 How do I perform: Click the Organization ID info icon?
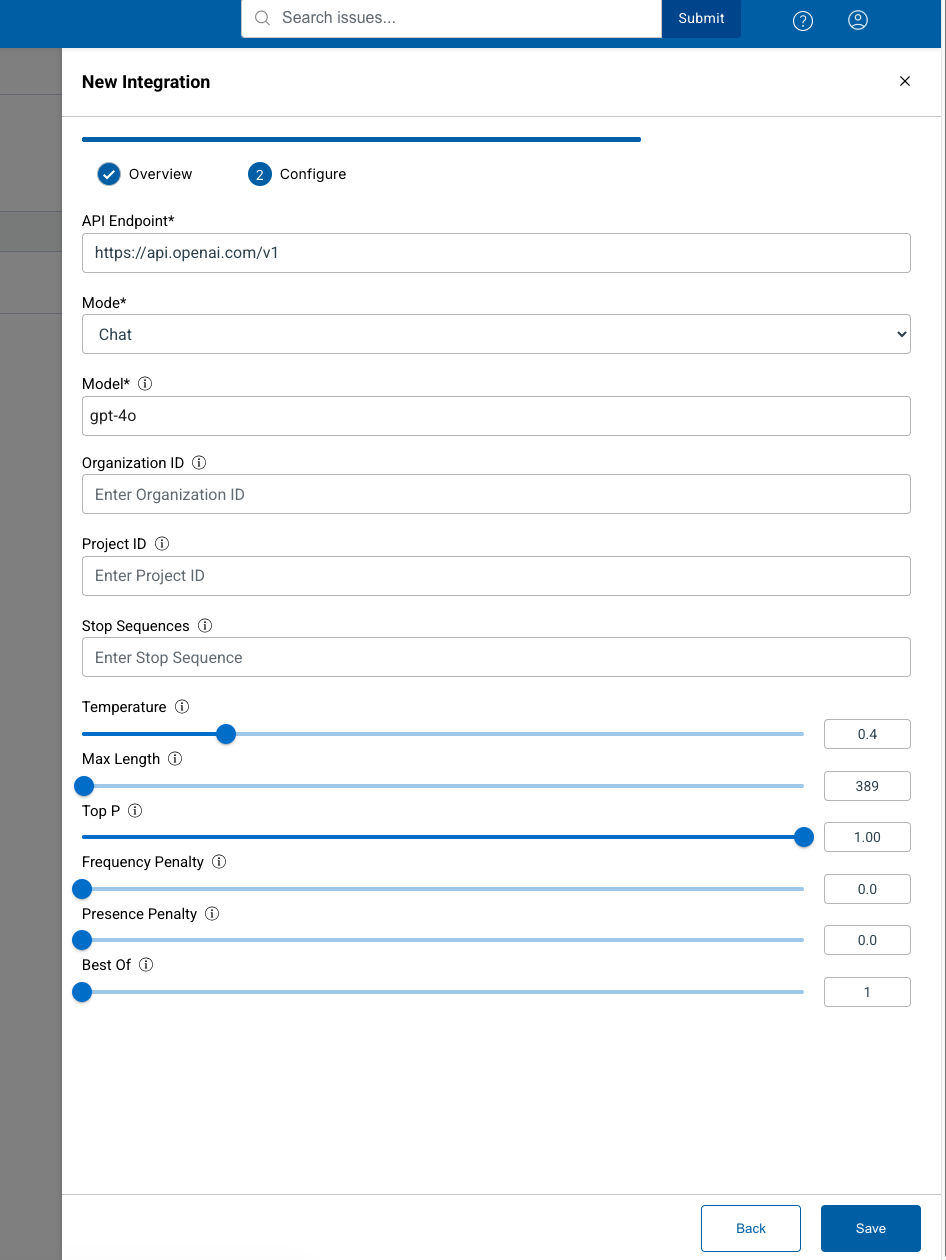[x=198, y=463]
